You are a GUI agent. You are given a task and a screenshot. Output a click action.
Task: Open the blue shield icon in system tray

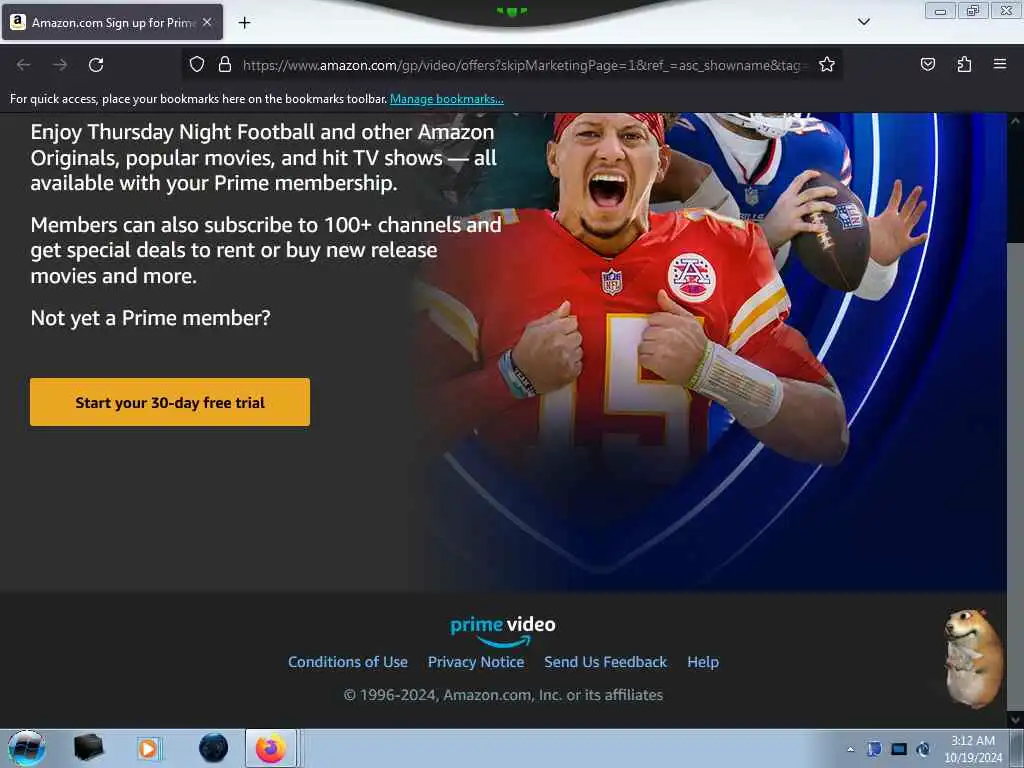tap(874, 749)
